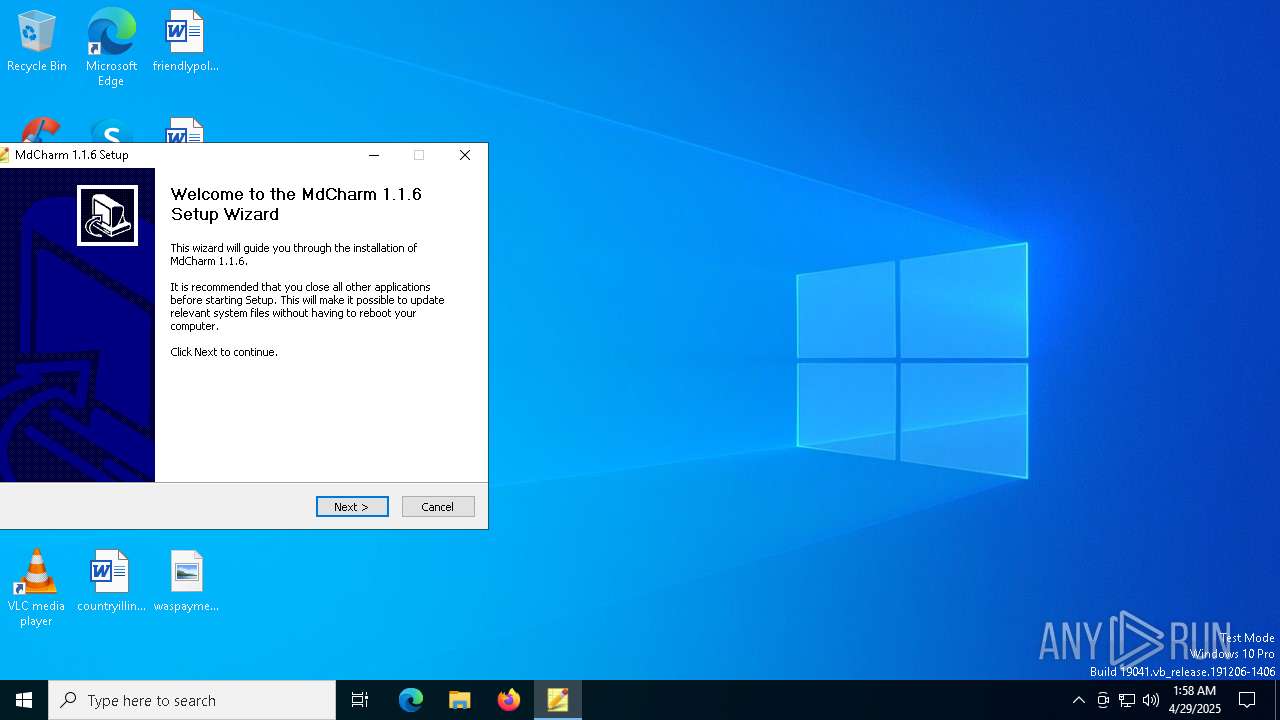Screen dimensions: 1280x720
Task: Click the taskbar search box
Action: [x=192, y=700]
